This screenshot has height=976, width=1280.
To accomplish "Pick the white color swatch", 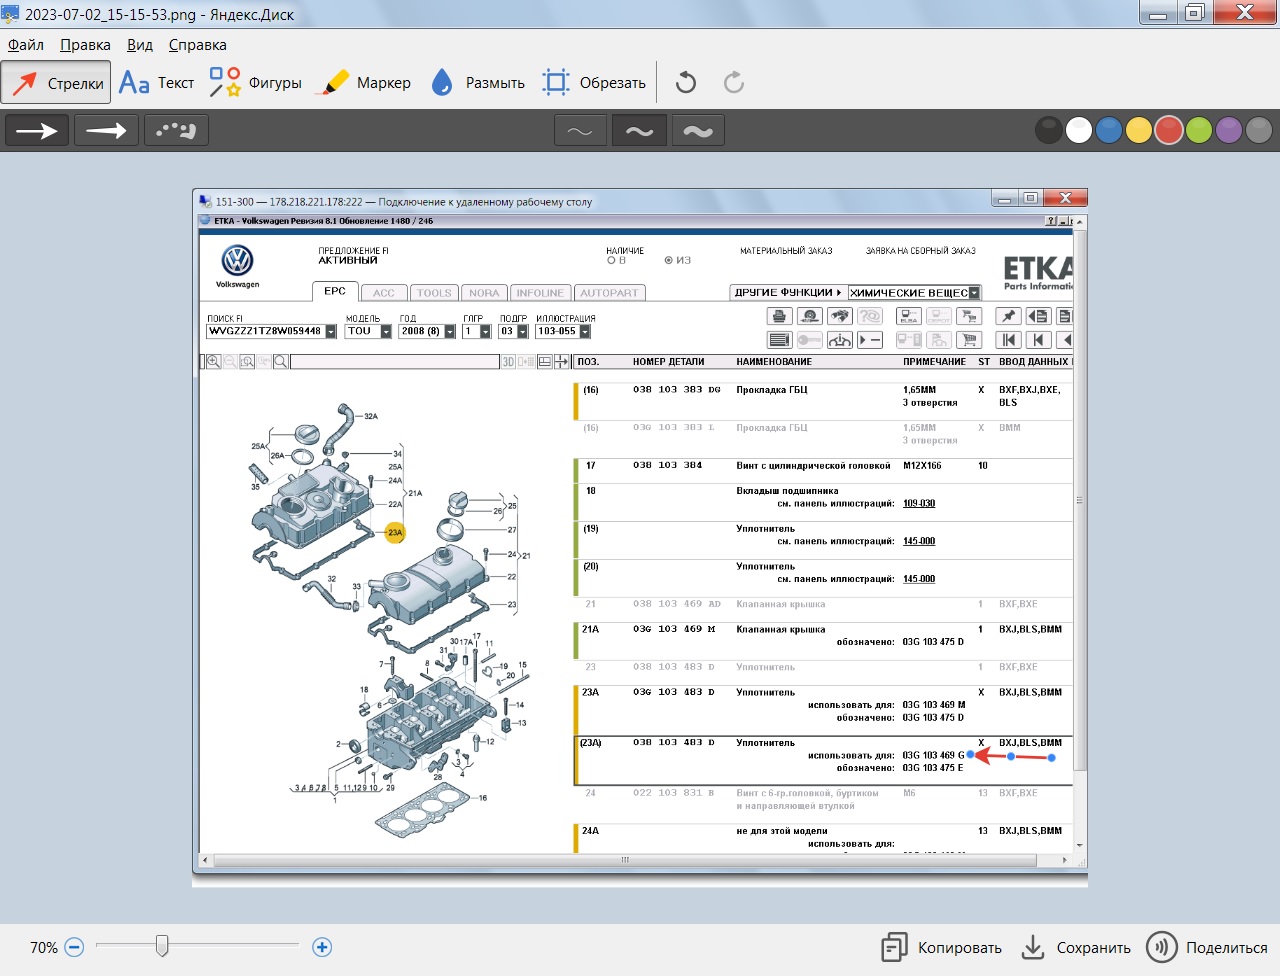I will tap(1079, 130).
